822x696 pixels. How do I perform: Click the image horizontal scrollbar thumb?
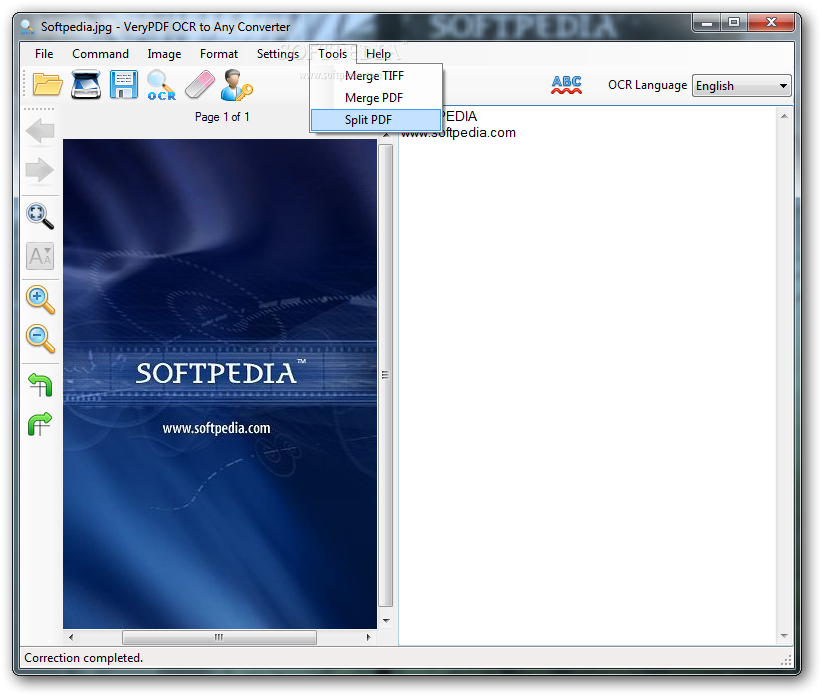pos(219,637)
